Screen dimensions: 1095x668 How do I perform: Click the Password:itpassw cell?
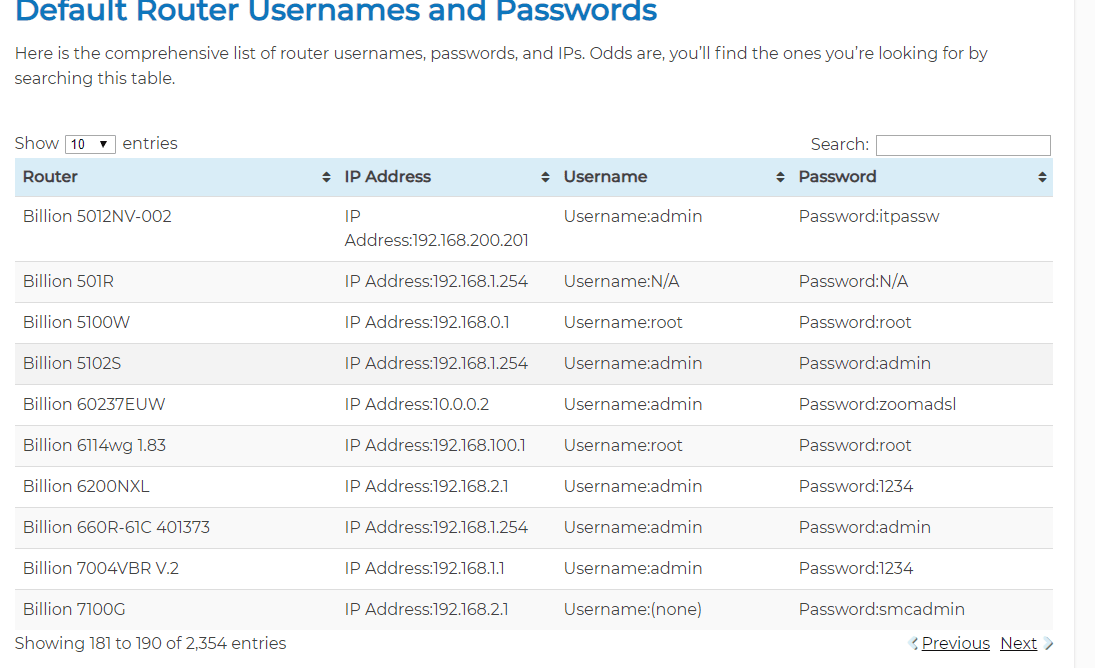(x=922, y=229)
